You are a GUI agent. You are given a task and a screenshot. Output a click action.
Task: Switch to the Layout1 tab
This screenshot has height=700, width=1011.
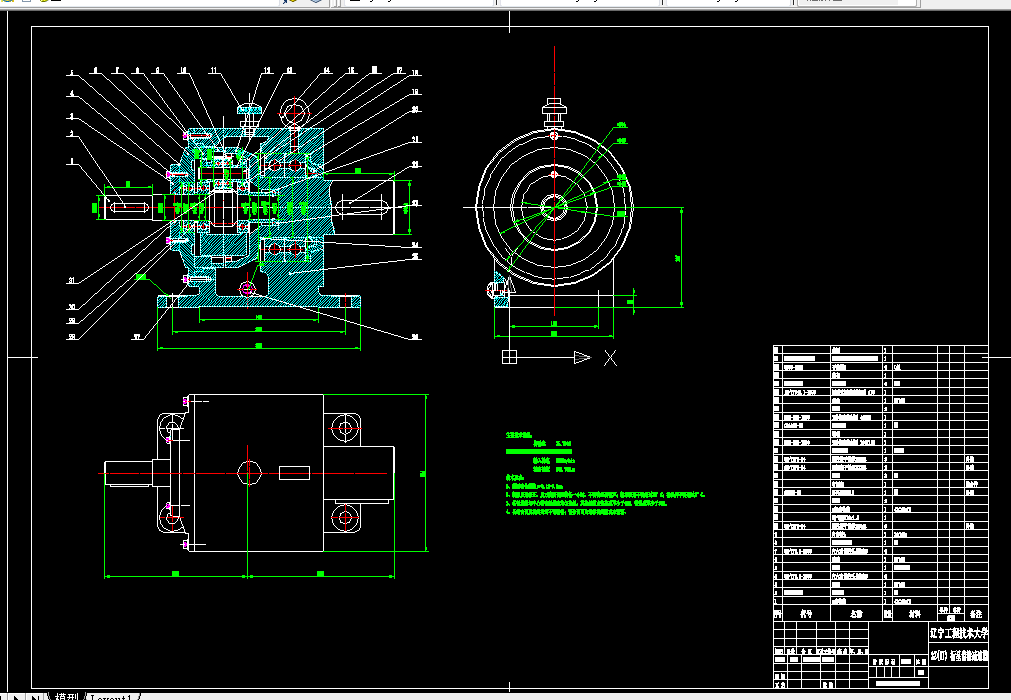click(x=111, y=697)
